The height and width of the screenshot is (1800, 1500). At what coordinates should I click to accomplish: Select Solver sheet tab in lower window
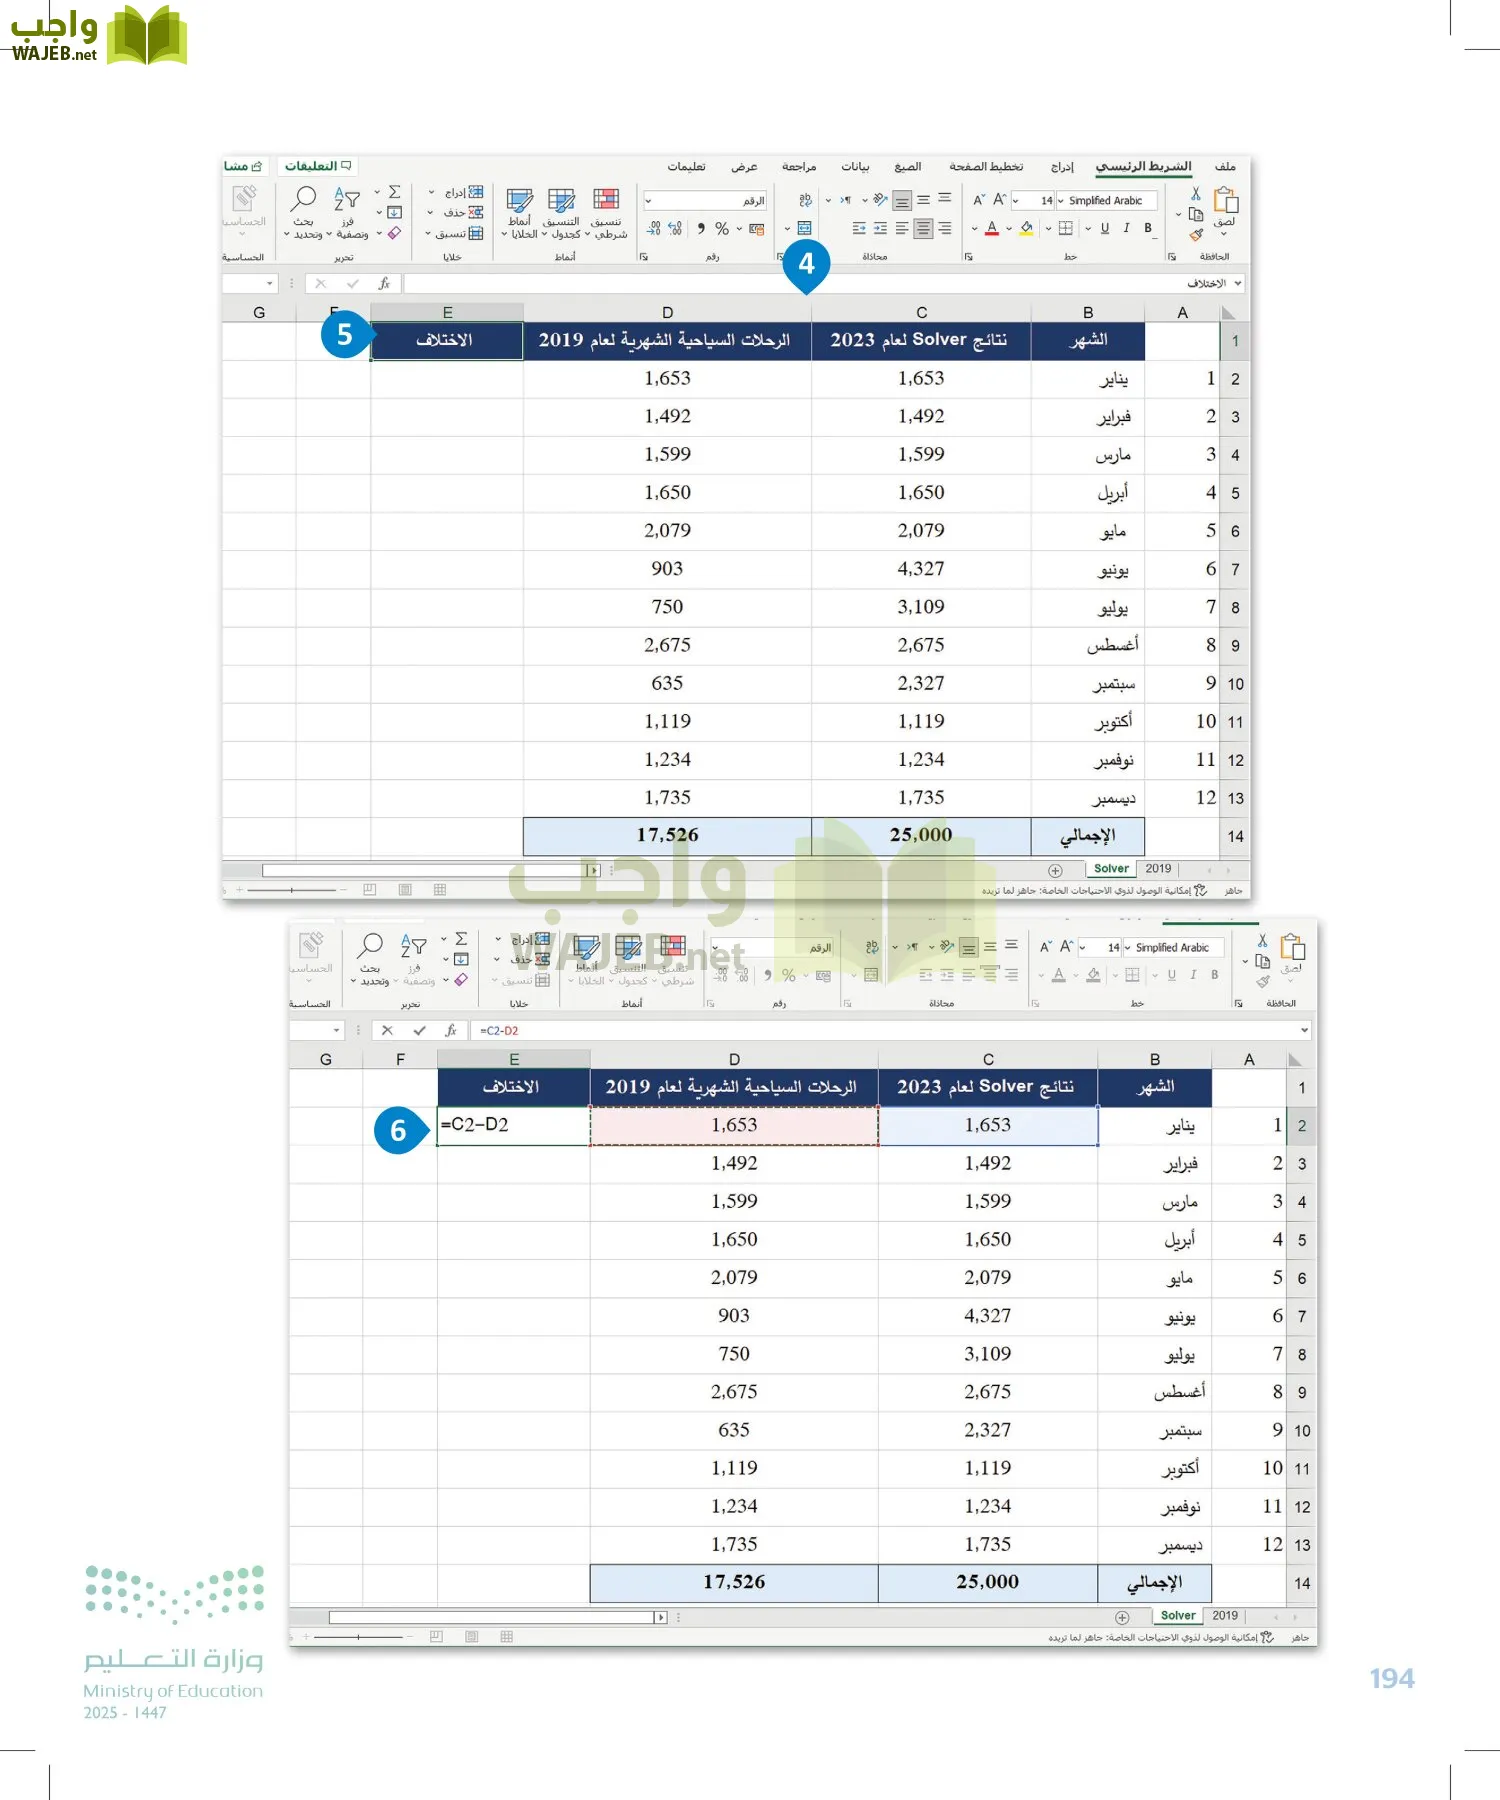(1178, 1616)
